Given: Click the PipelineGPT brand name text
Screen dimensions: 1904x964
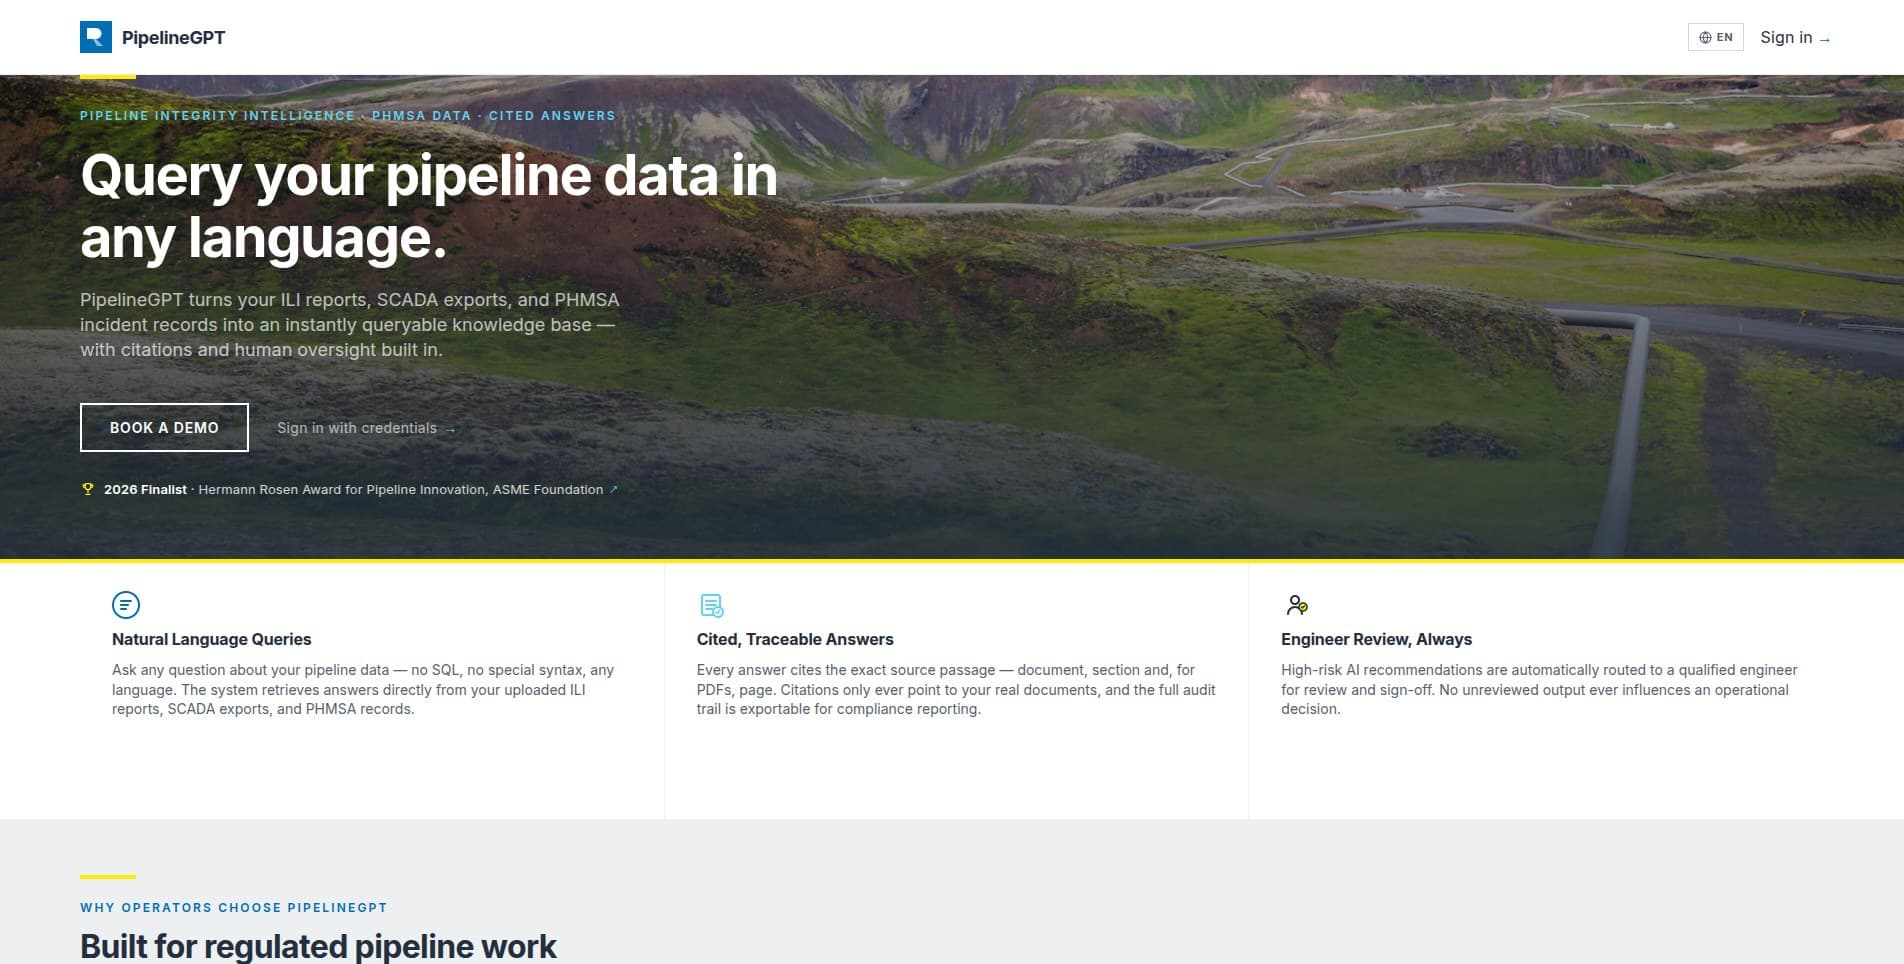Looking at the screenshot, I should pyautogui.click(x=173, y=38).
